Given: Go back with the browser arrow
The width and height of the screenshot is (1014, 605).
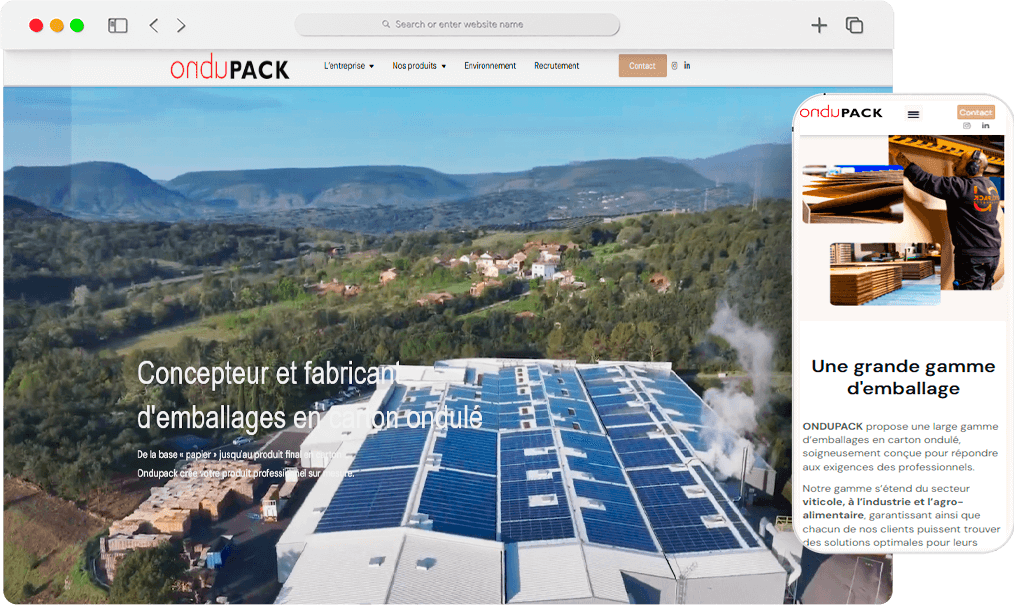Looking at the screenshot, I should point(153,25).
